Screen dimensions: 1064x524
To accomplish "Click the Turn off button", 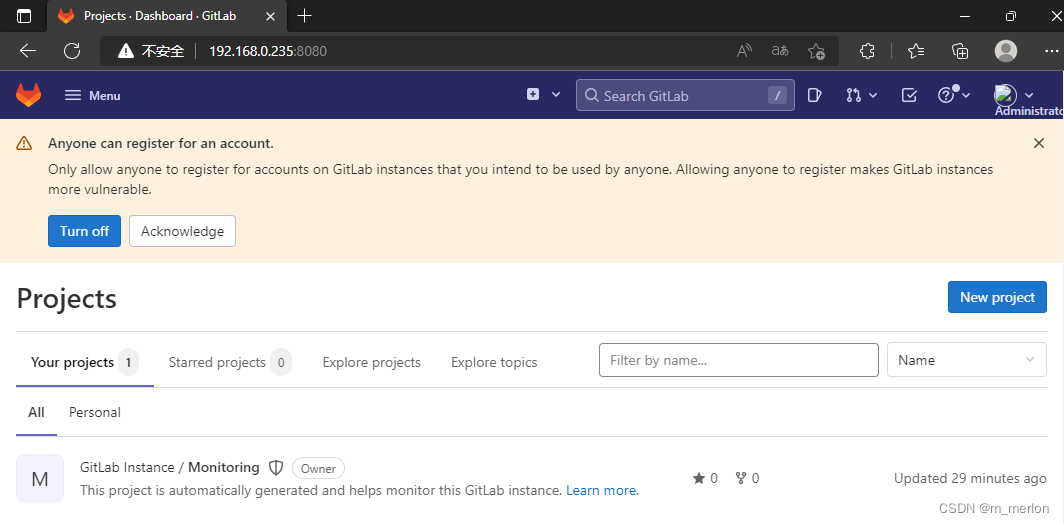I will click(x=84, y=231).
